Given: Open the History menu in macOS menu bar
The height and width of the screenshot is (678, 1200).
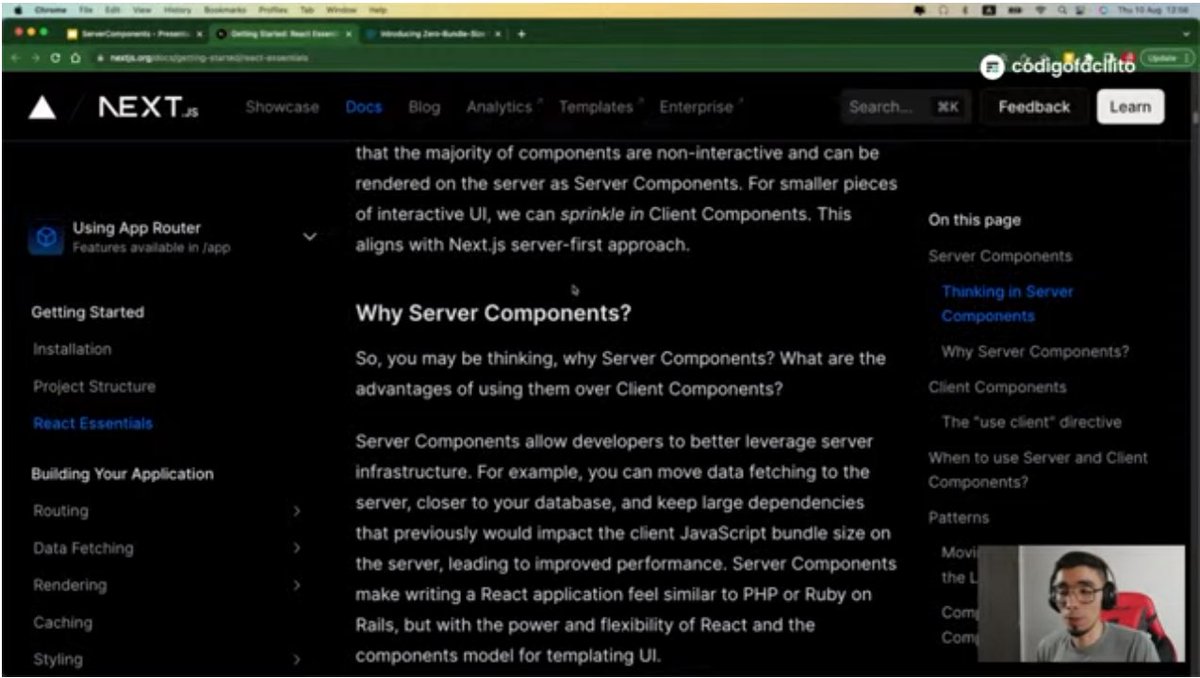Looking at the screenshot, I should pyautogui.click(x=177, y=9).
